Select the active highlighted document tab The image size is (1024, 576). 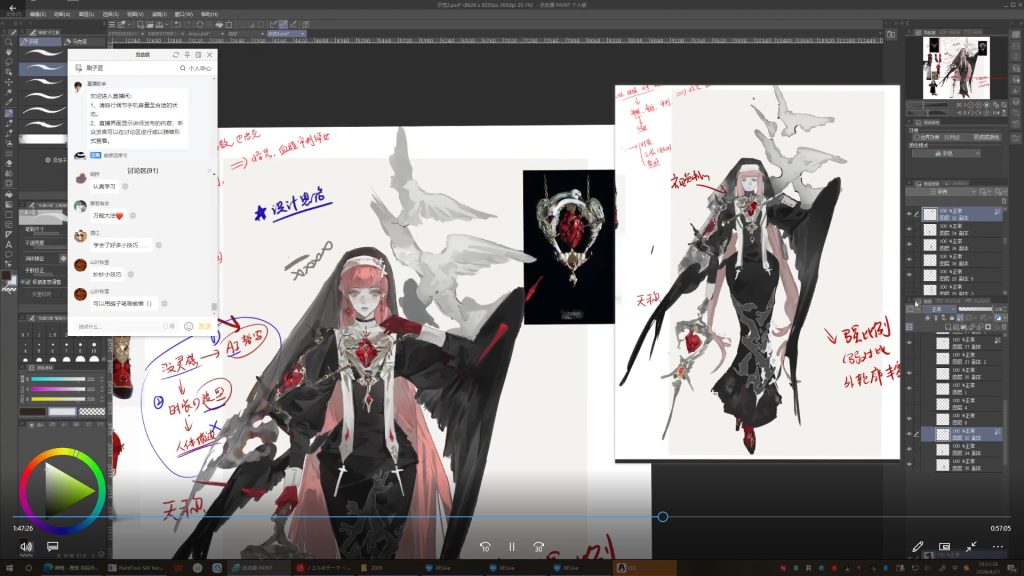pyautogui.click(x=285, y=33)
